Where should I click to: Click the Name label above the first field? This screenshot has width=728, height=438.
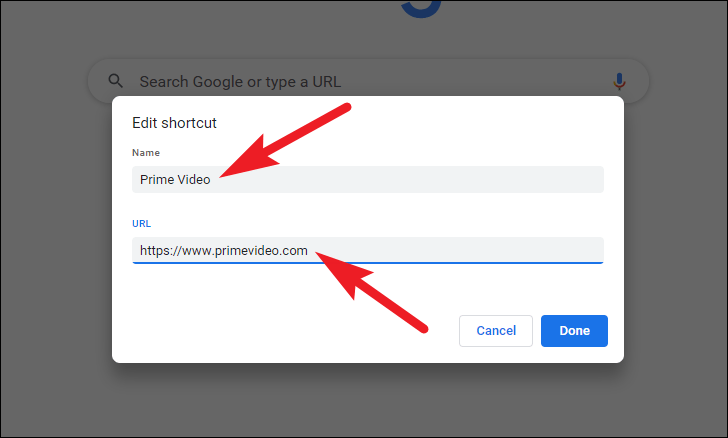146,152
